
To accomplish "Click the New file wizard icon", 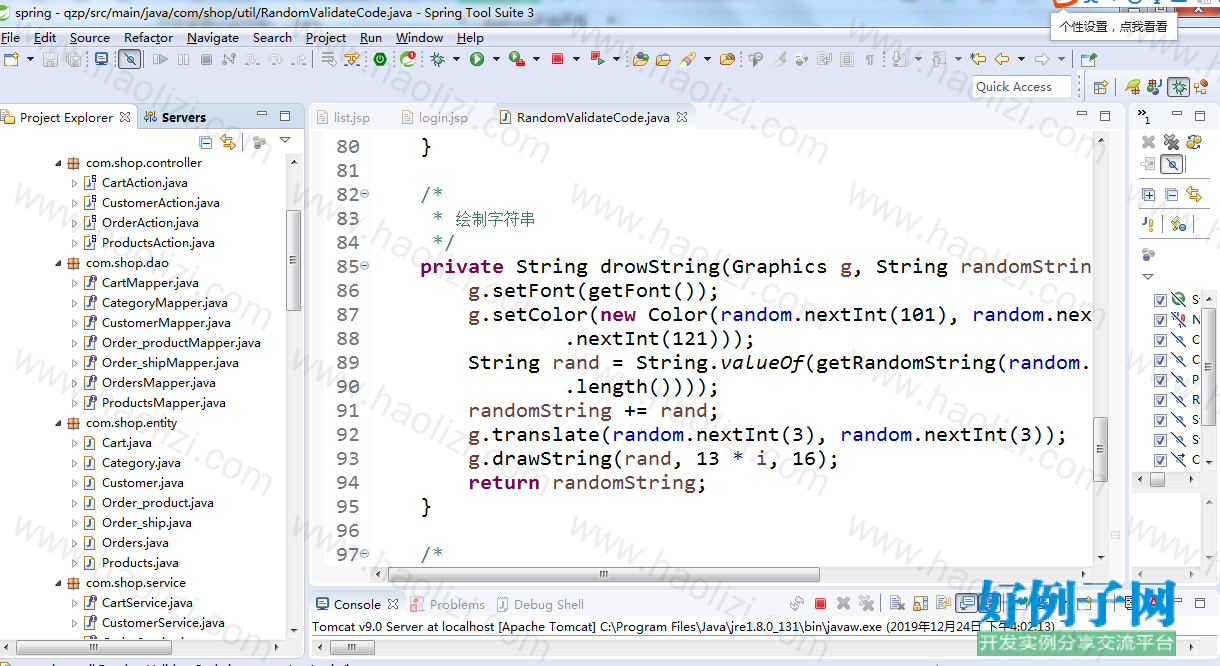I will (x=11, y=59).
